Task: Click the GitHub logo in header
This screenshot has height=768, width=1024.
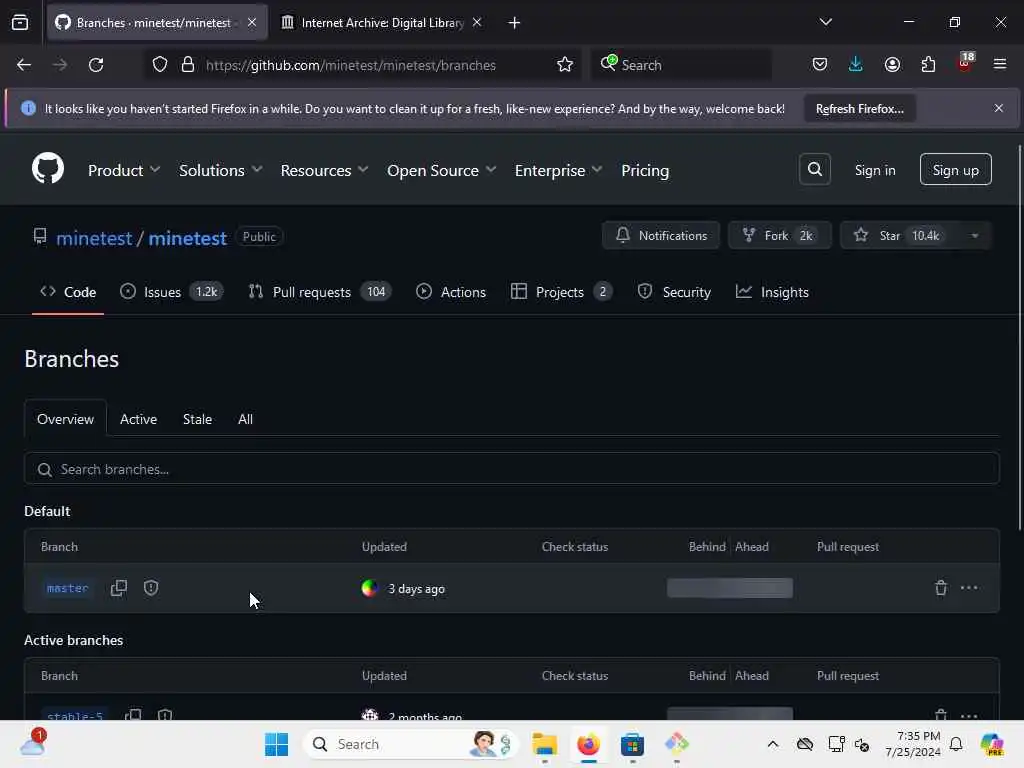Action: point(48,168)
